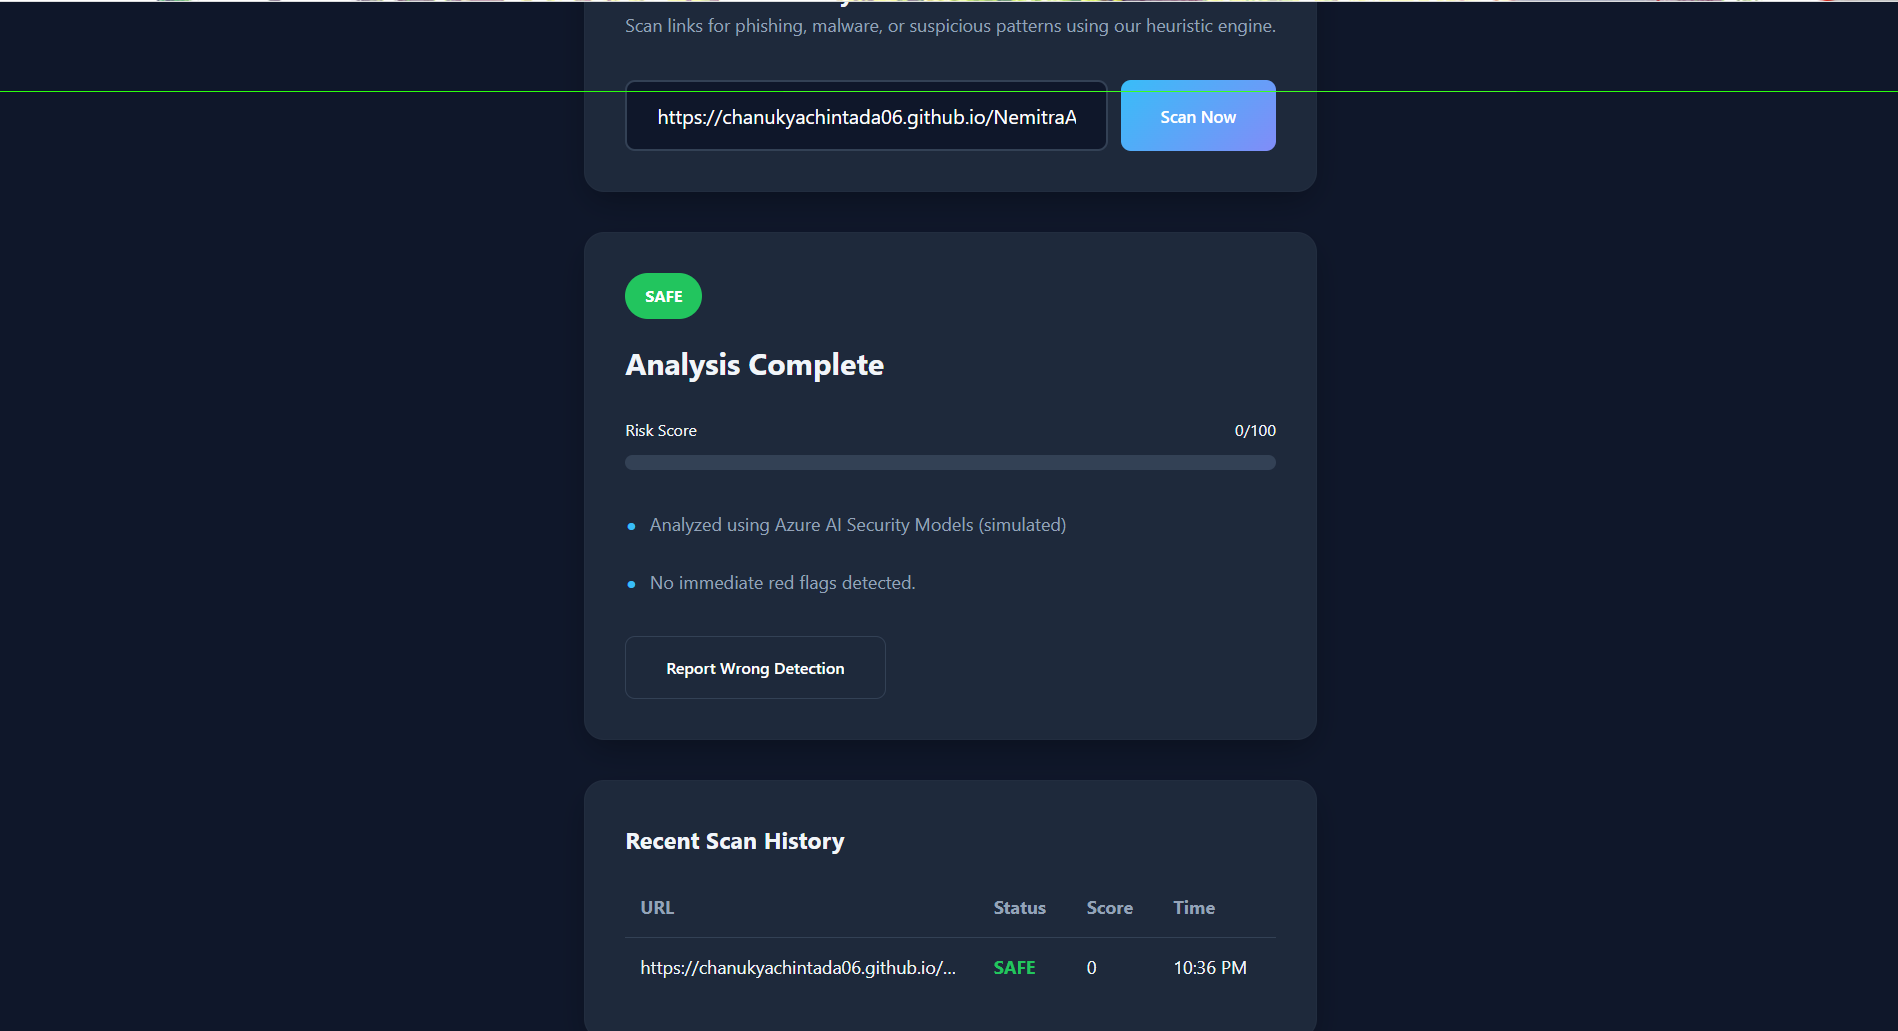The height and width of the screenshot is (1031, 1898).
Task: Click the Score column header
Action: (x=1109, y=908)
